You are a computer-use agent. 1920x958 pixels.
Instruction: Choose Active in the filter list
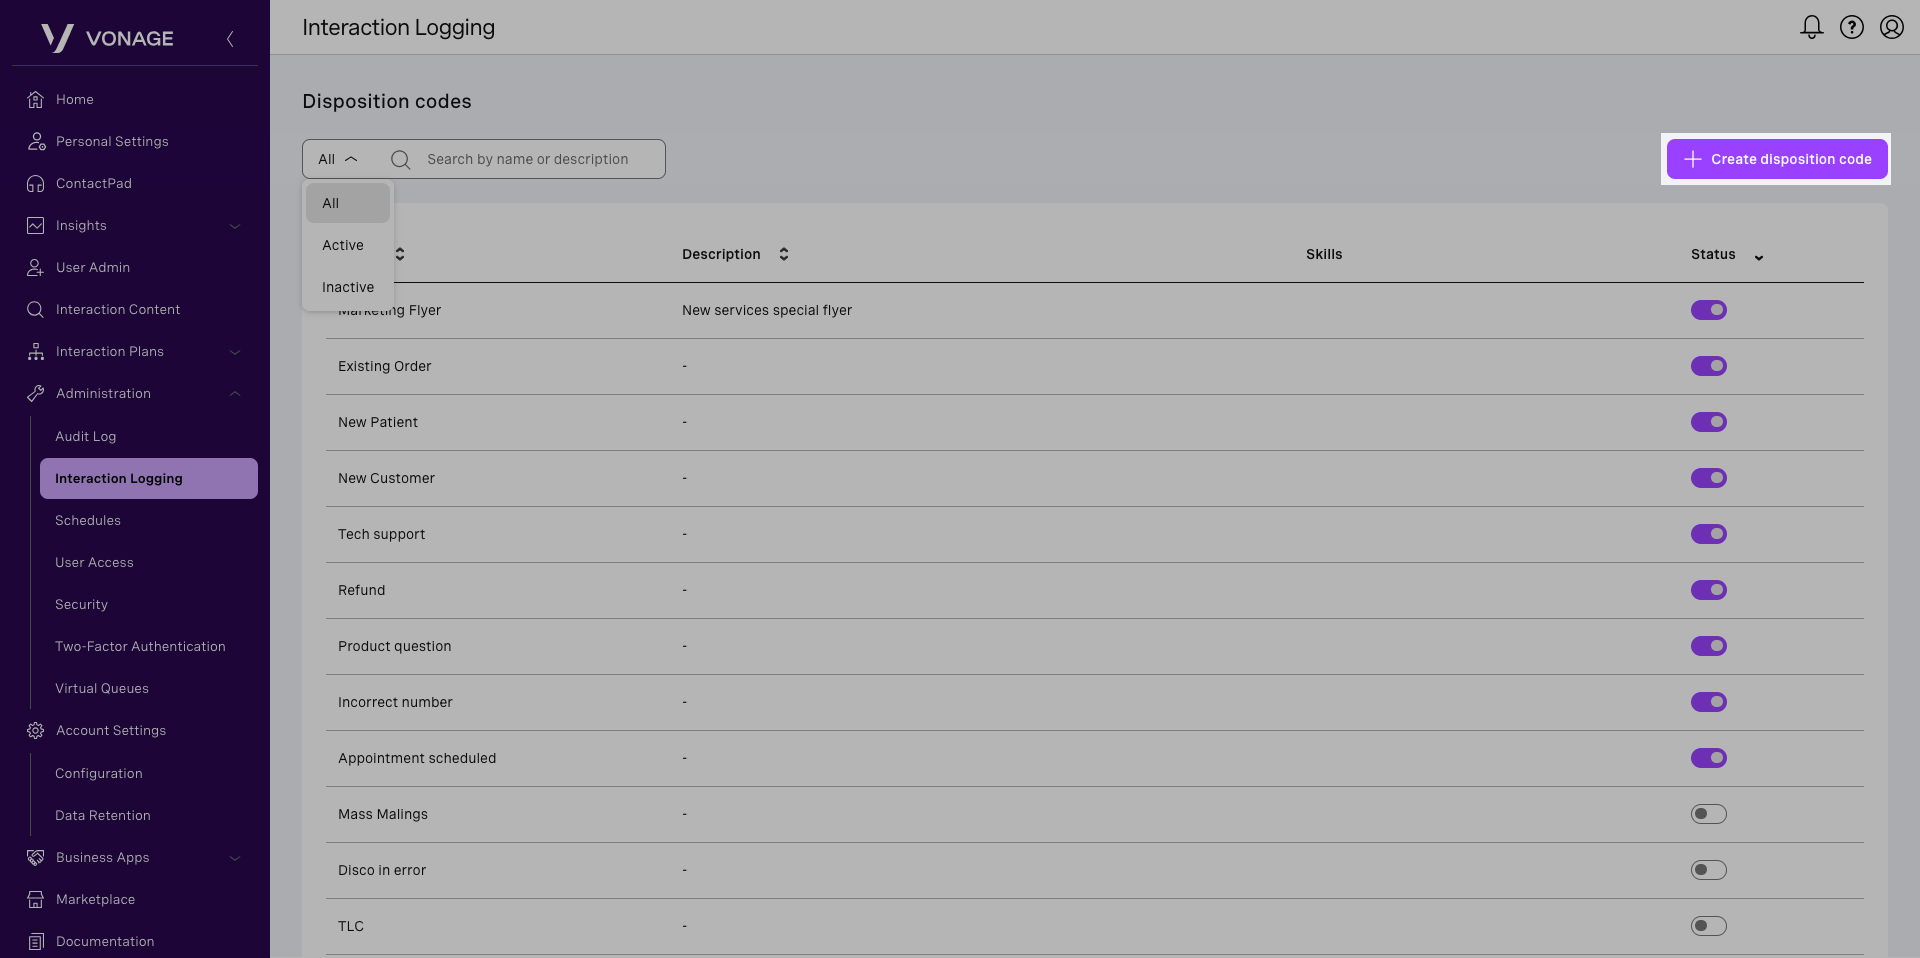343,245
